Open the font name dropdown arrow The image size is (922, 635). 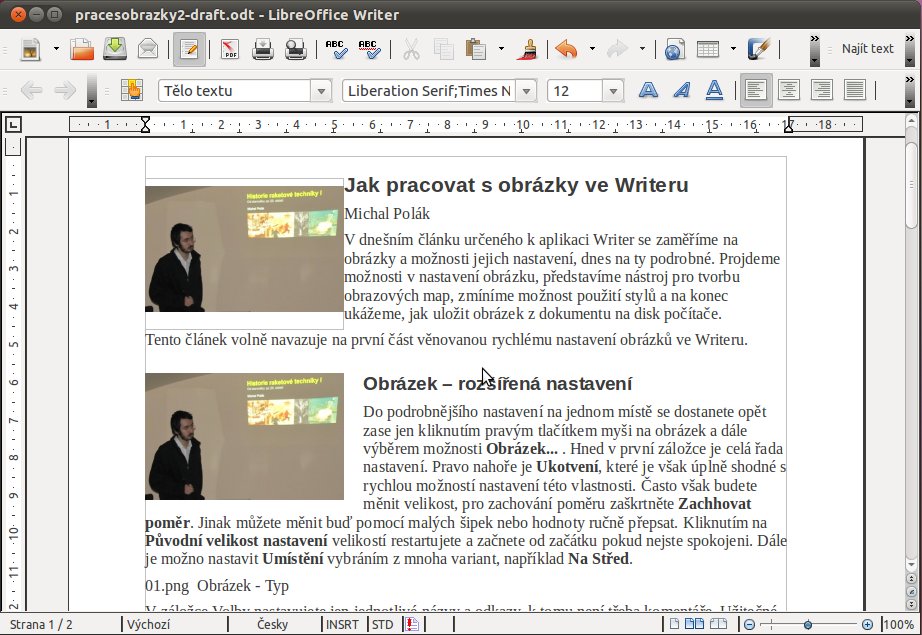(526, 91)
